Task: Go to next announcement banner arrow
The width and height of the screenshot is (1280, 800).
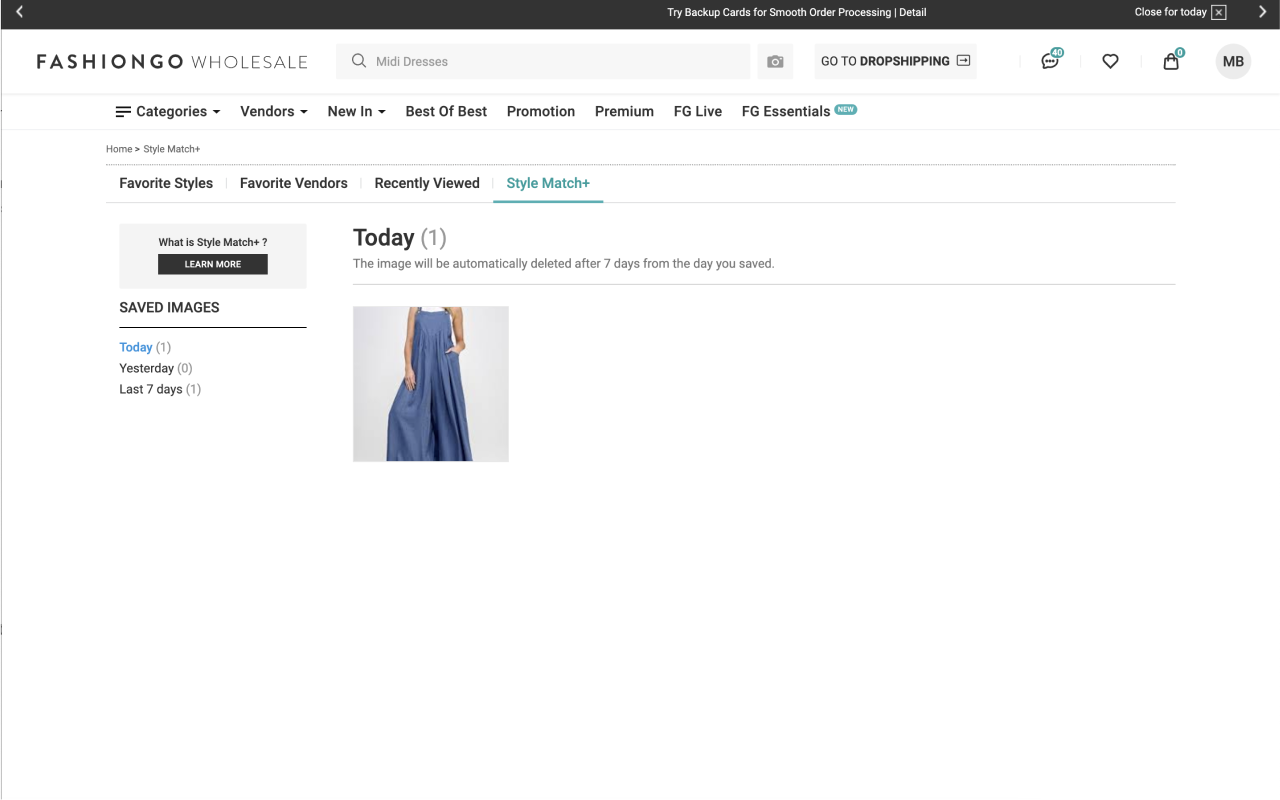Action: 1262,12
